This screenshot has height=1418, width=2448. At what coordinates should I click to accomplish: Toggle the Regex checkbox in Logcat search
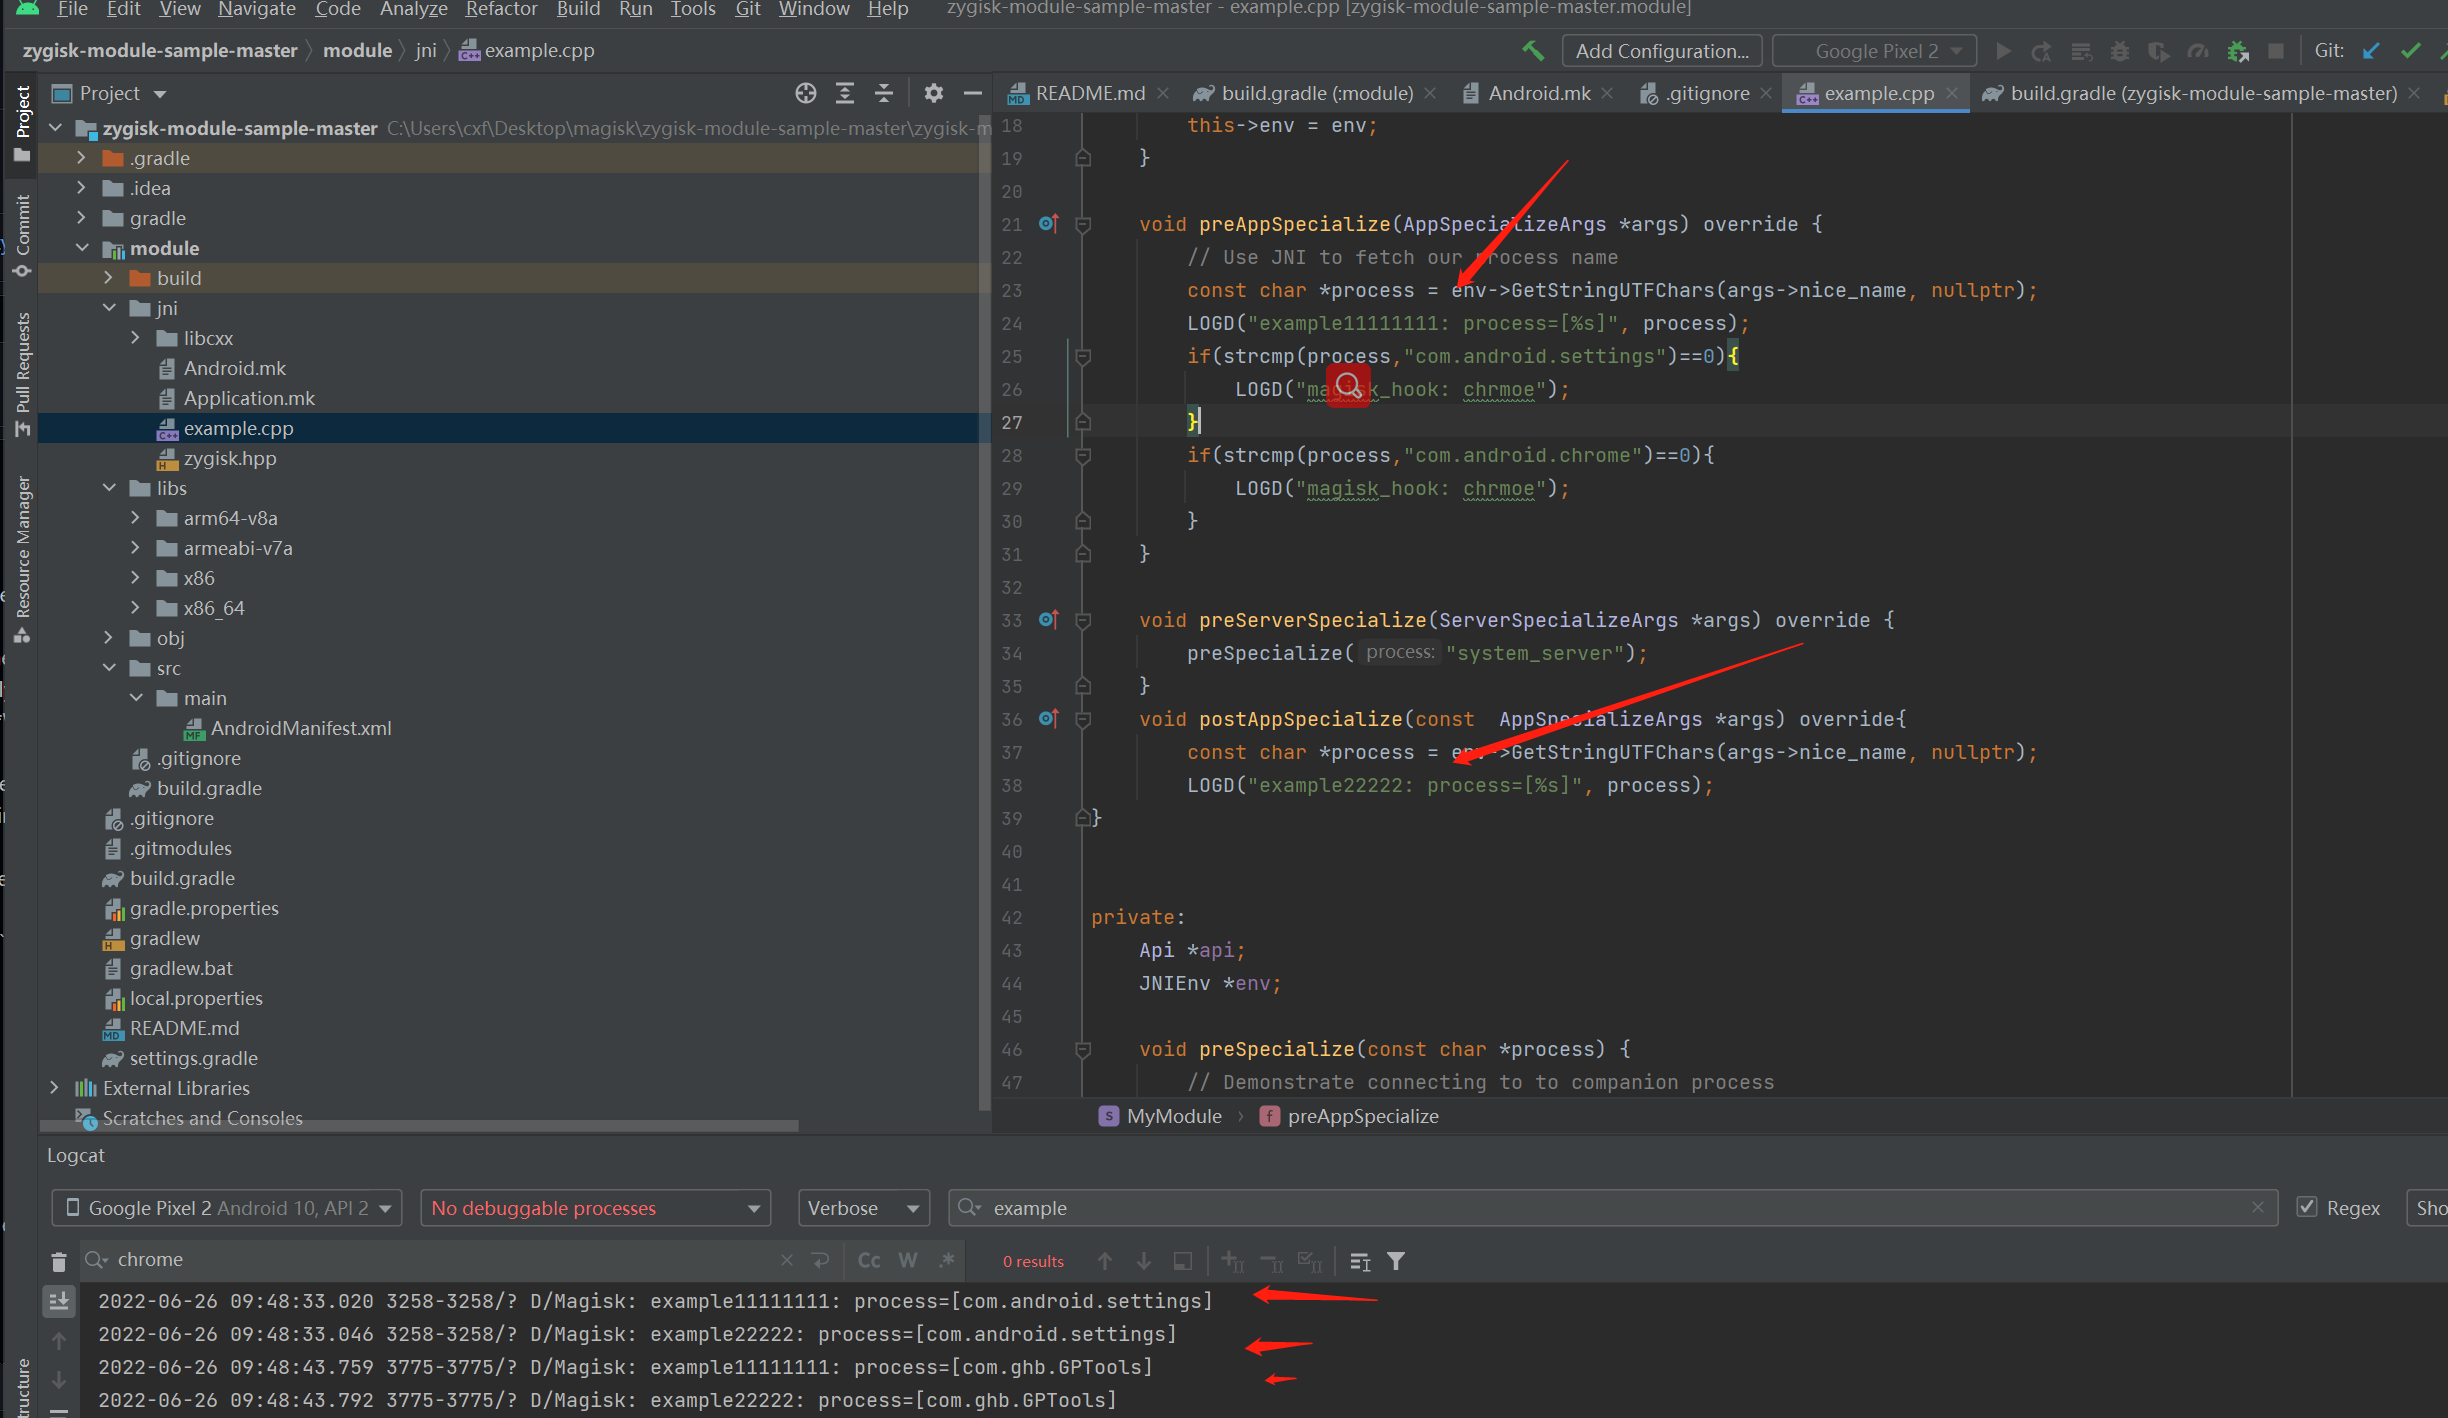pyautogui.click(x=2307, y=1207)
